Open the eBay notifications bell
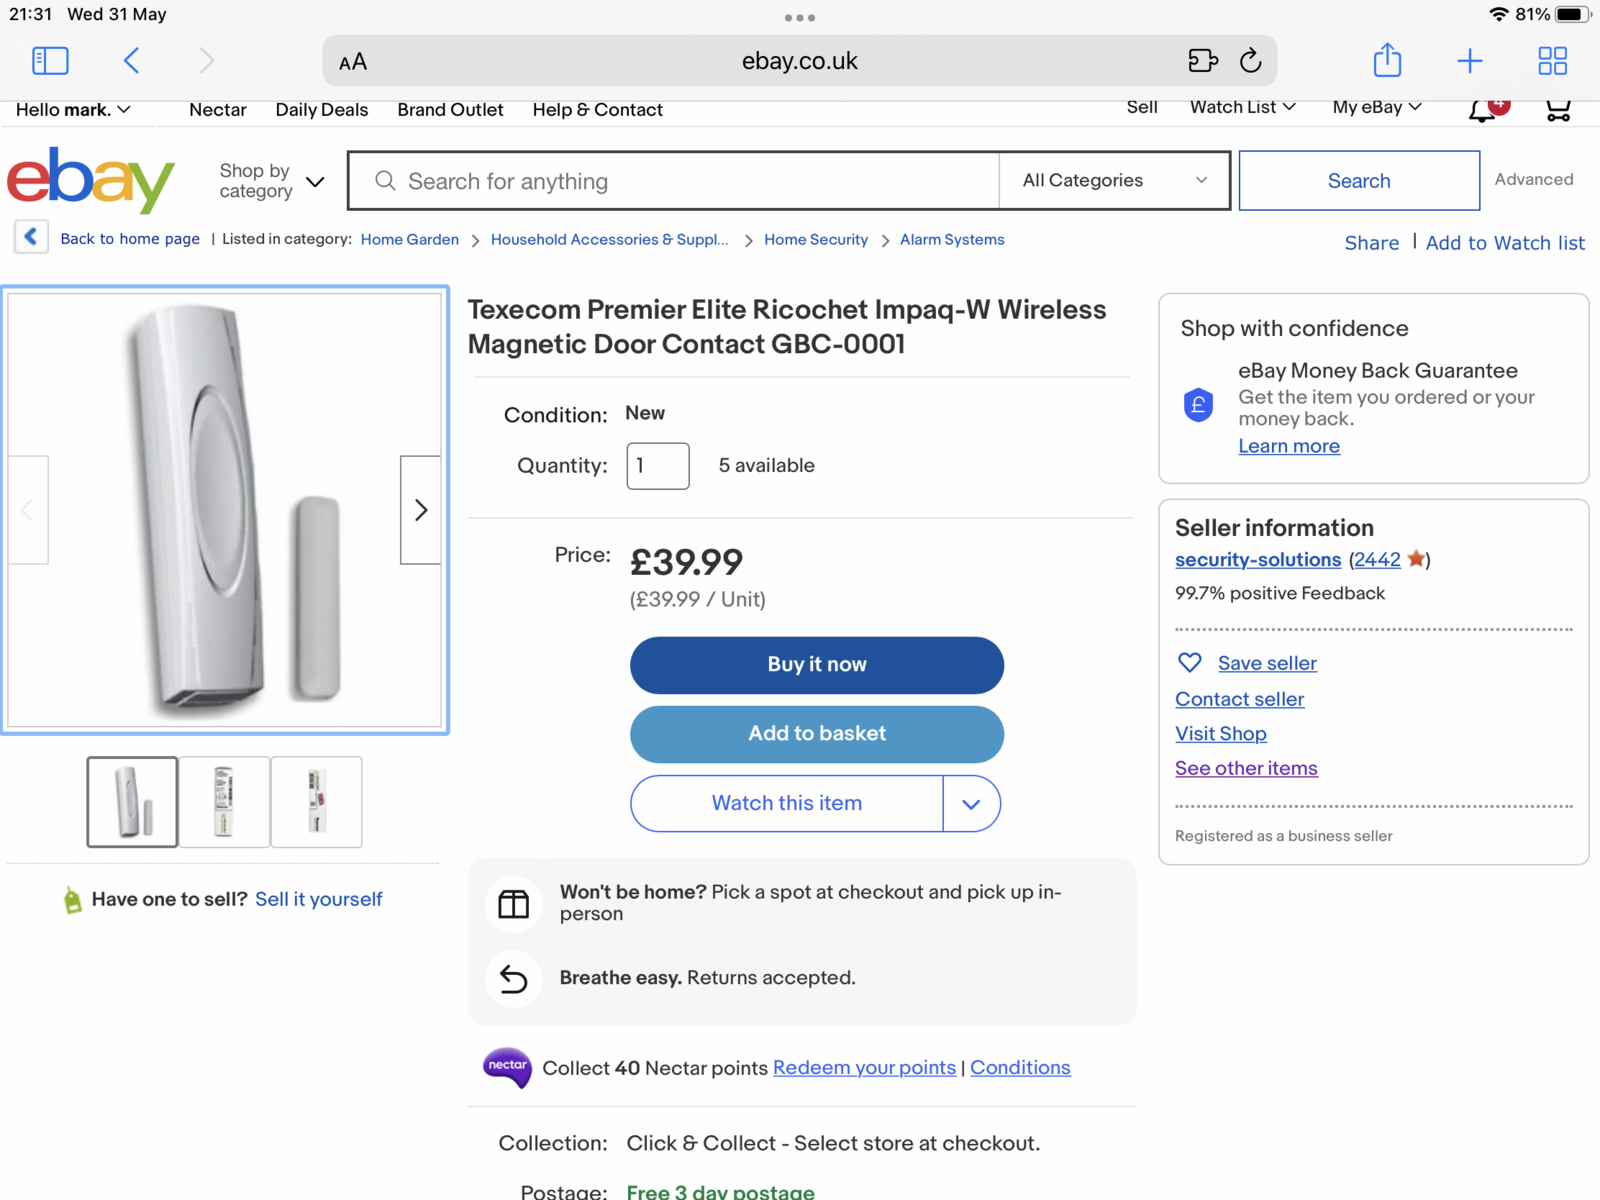This screenshot has height=1200, width=1600. click(1483, 109)
